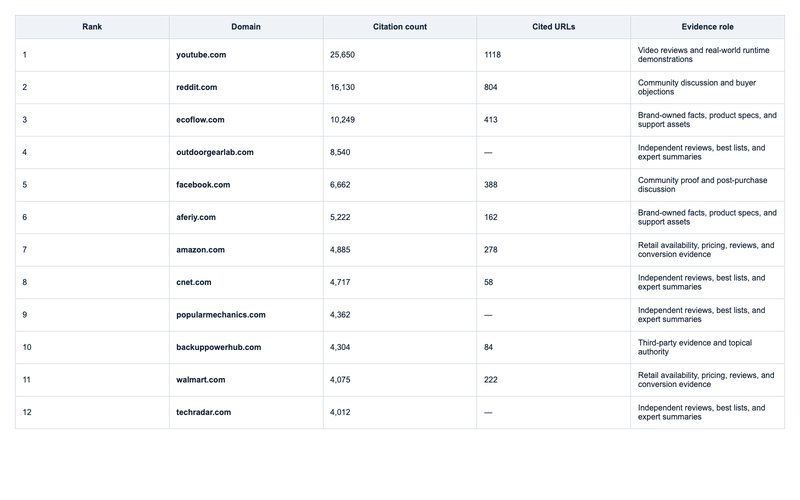Viewport: 800px width, 500px height.
Task: Click the Evidence role column header
Action: 707,27
